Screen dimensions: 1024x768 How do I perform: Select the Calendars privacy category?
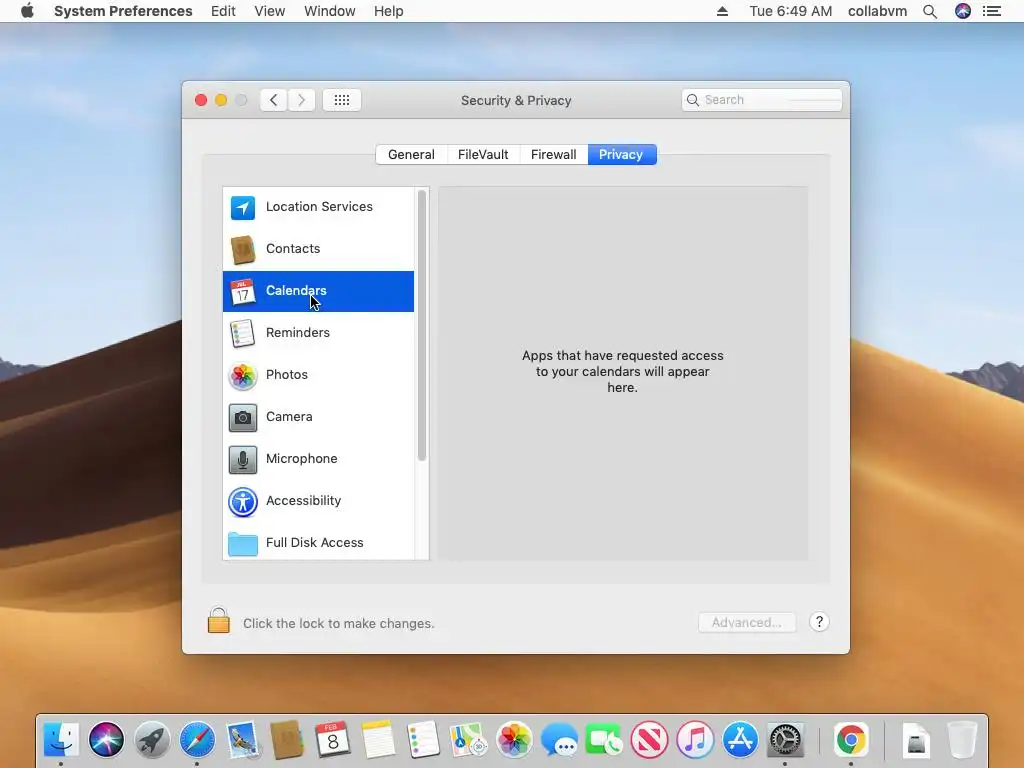pos(318,291)
